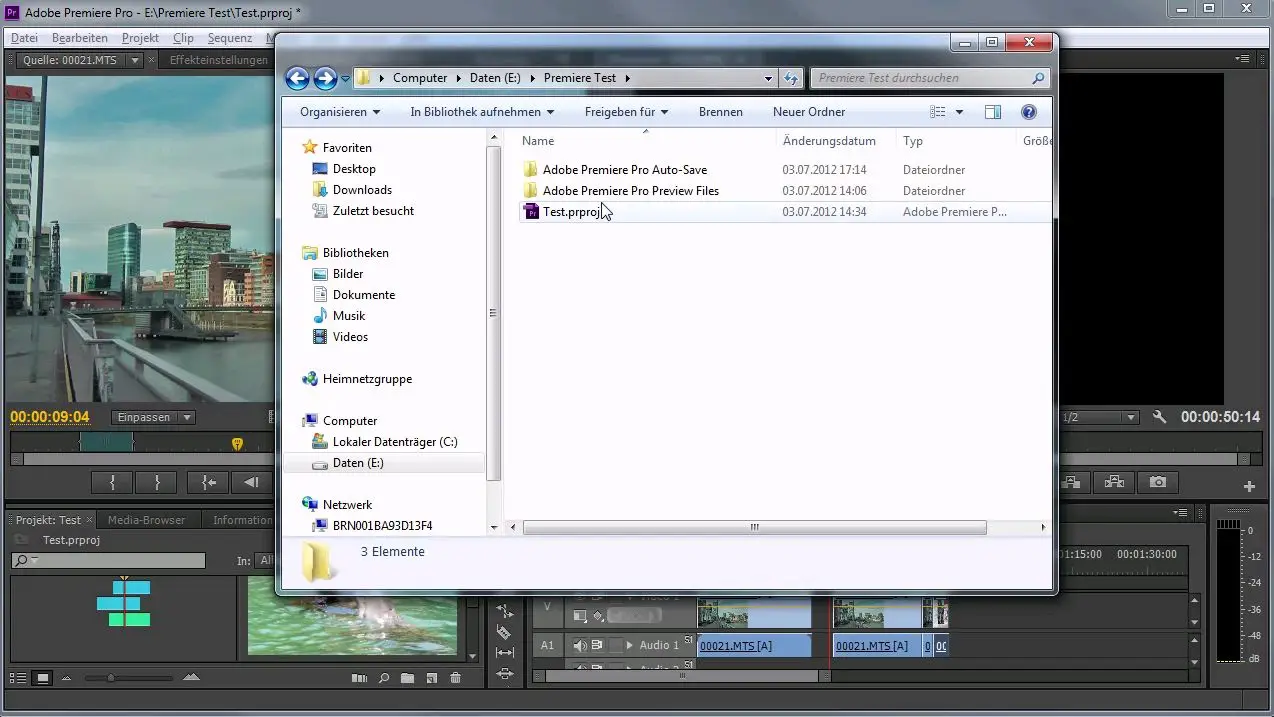The height and width of the screenshot is (717, 1274).
Task: Set source monitor Mark In point
Action: click(x=113, y=482)
